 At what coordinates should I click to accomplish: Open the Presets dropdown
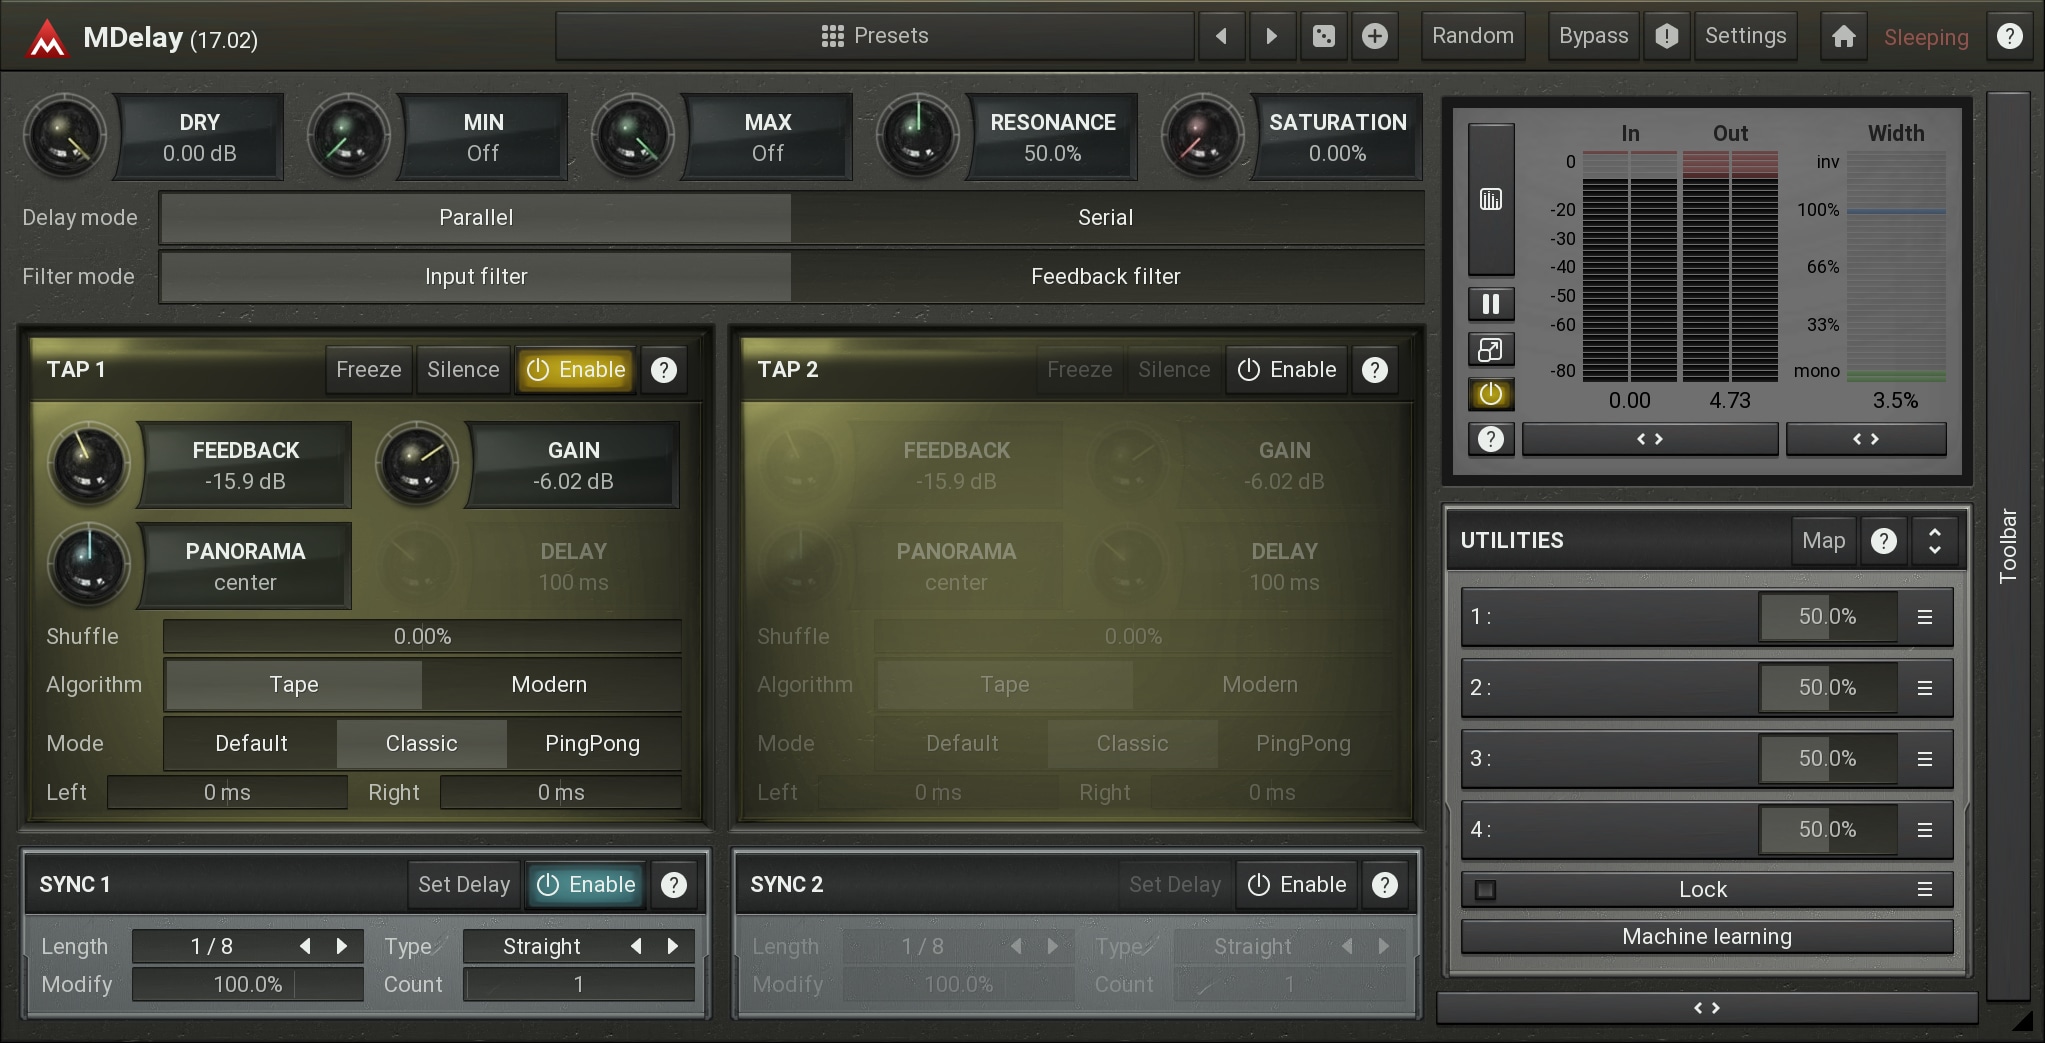[x=875, y=37]
